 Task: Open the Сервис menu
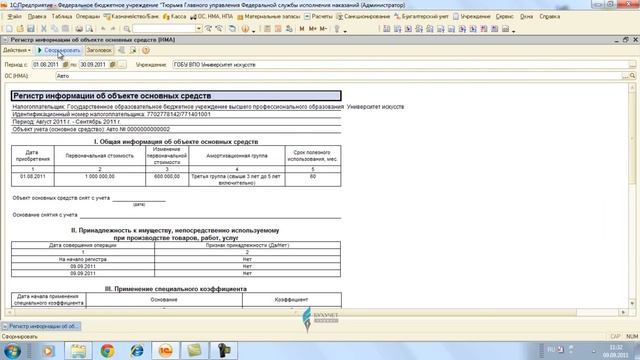pos(504,16)
